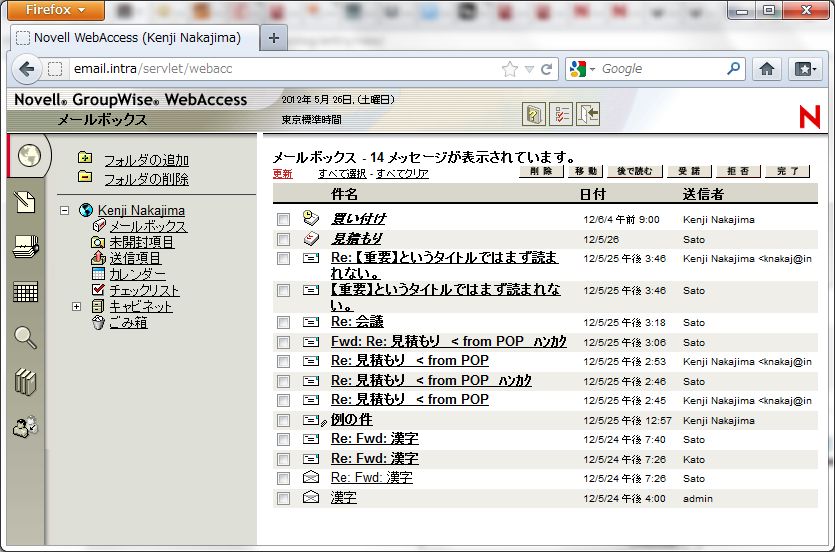The image size is (835, 552).
Task: Click the 受諾 button
Action: coord(689,171)
